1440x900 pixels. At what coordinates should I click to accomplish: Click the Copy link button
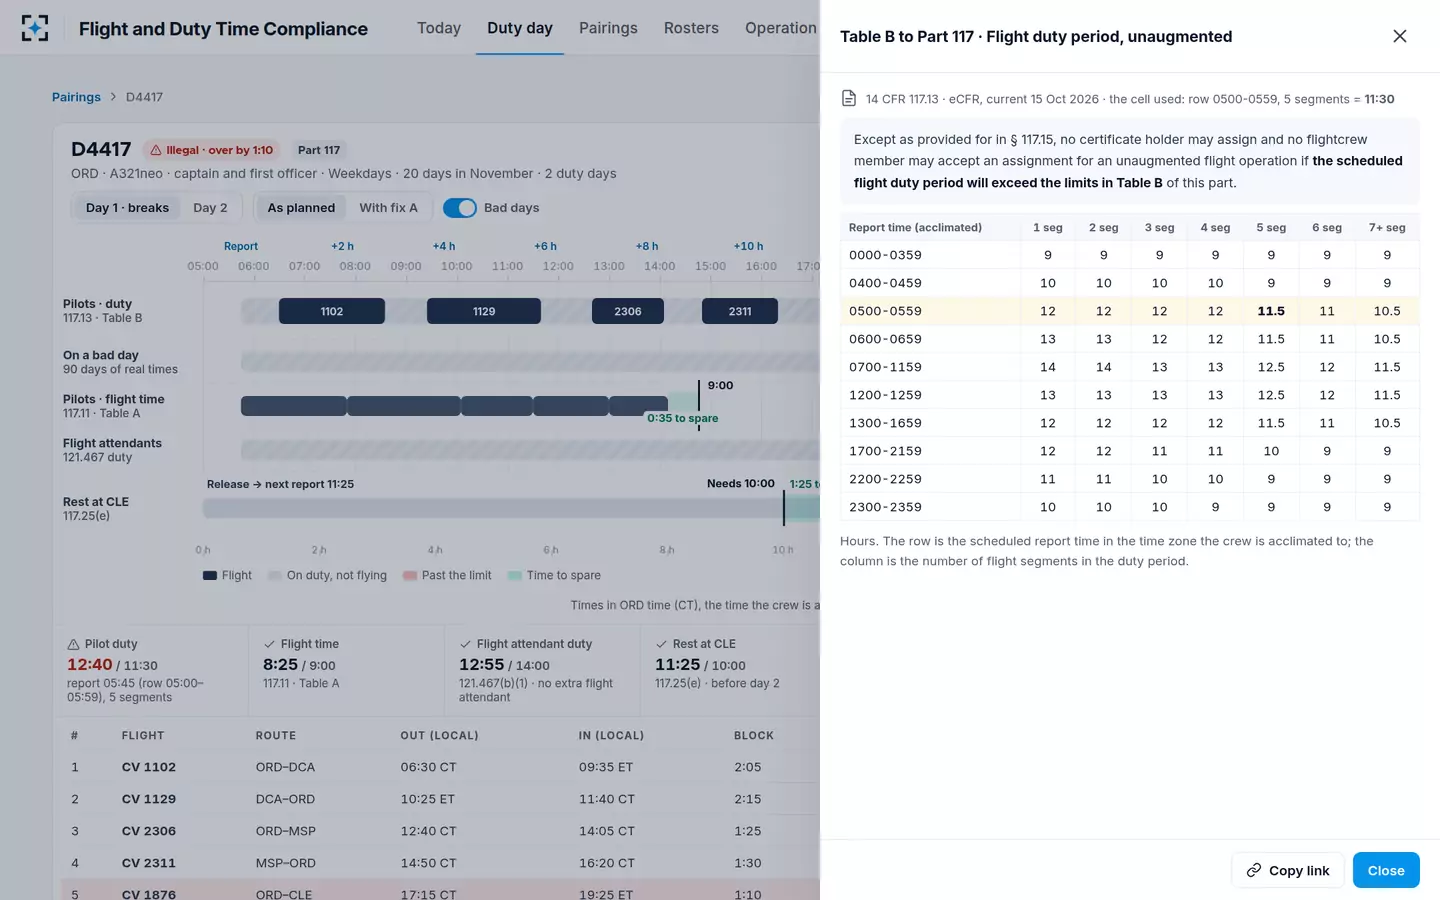[x=1288, y=870]
